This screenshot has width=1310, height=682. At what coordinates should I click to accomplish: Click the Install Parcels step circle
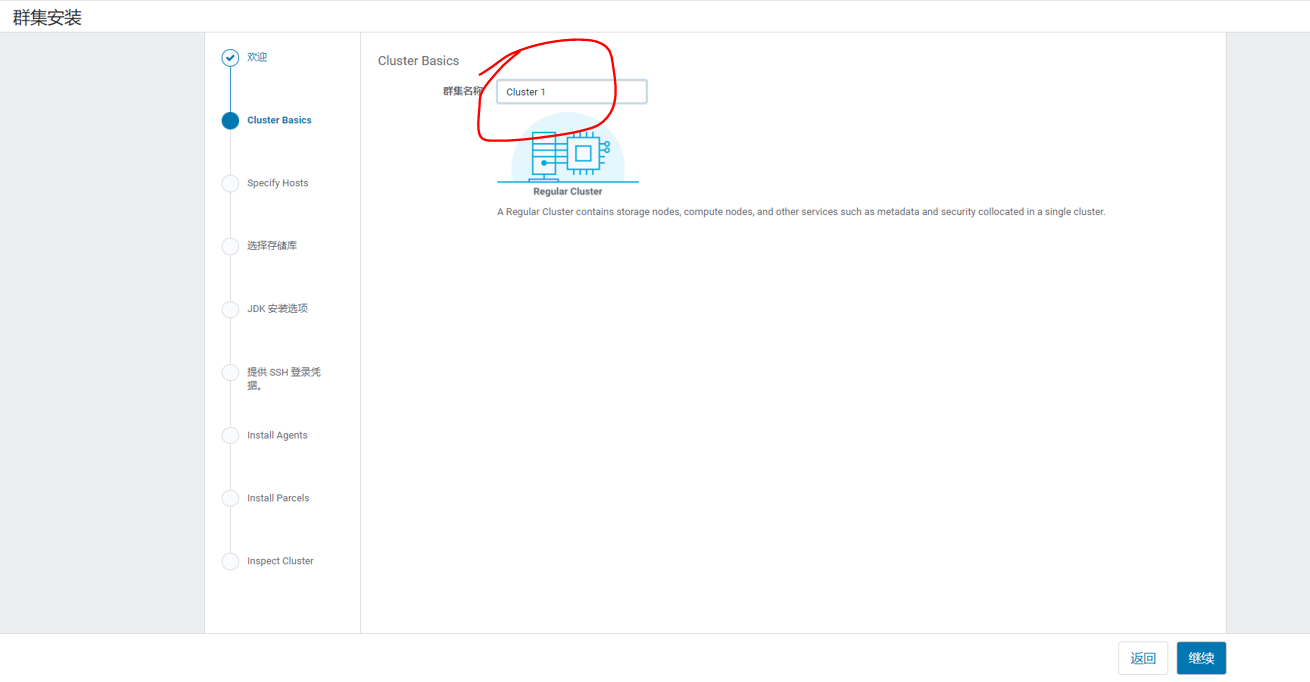pyautogui.click(x=230, y=498)
